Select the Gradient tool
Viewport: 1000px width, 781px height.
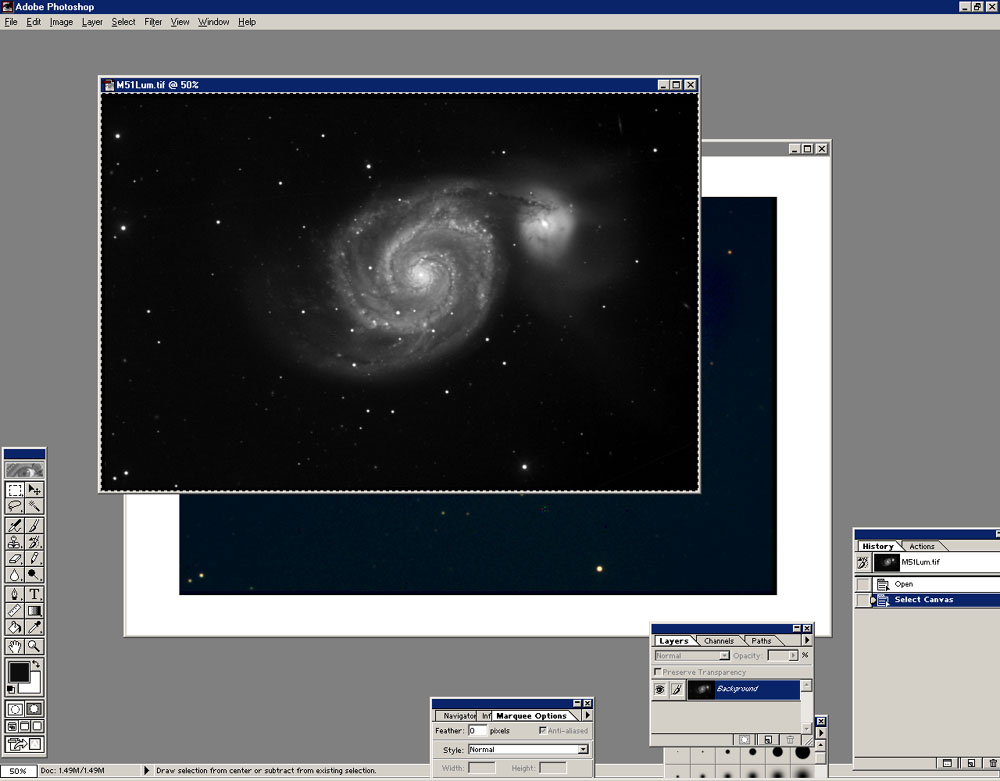[x=34, y=611]
